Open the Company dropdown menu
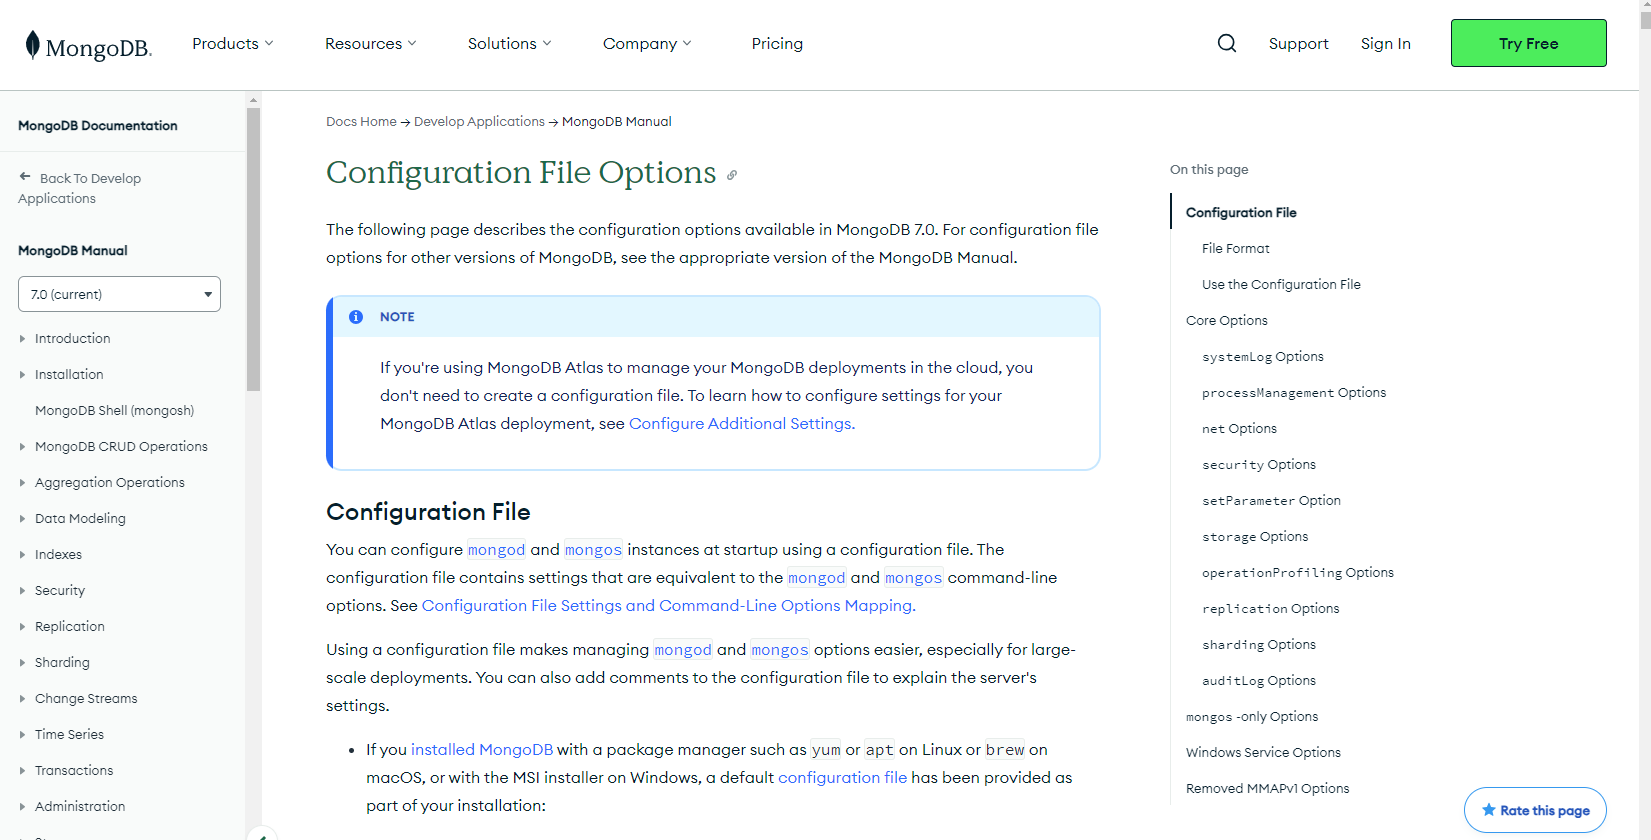 (x=647, y=44)
